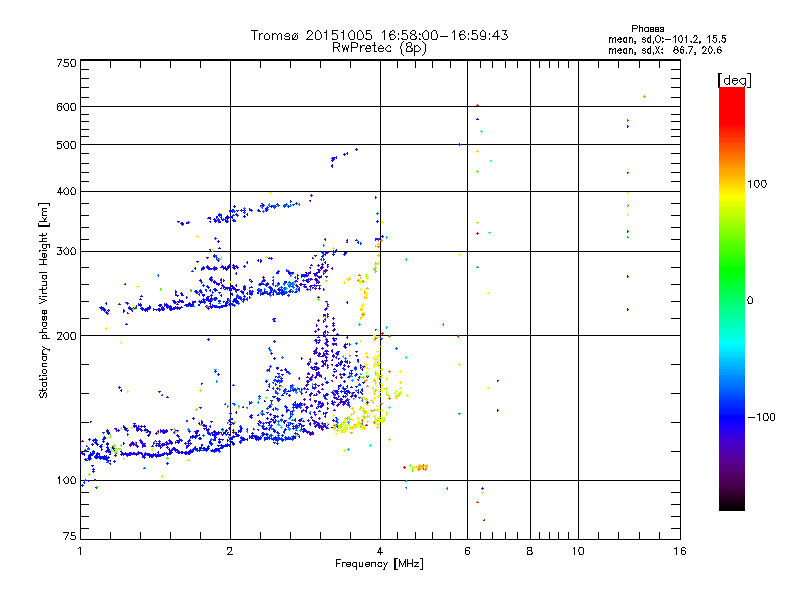Click the y-axis tick label '600'
The height and width of the screenshot is (600, 800).
pos(66,107)
